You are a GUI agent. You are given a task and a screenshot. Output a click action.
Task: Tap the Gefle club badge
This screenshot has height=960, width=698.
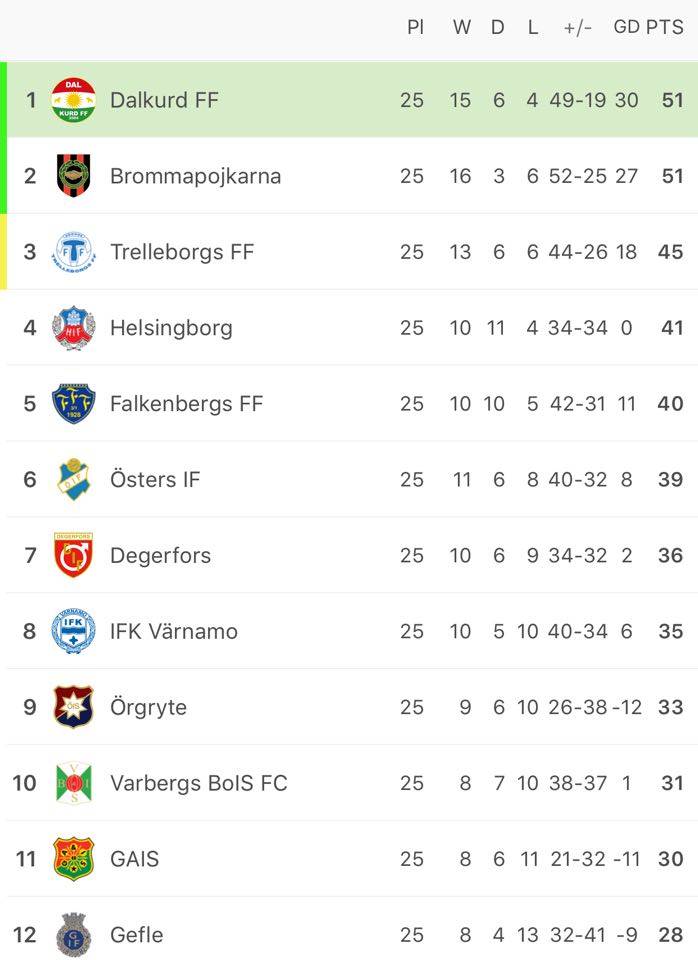click(x=73, y=935)
